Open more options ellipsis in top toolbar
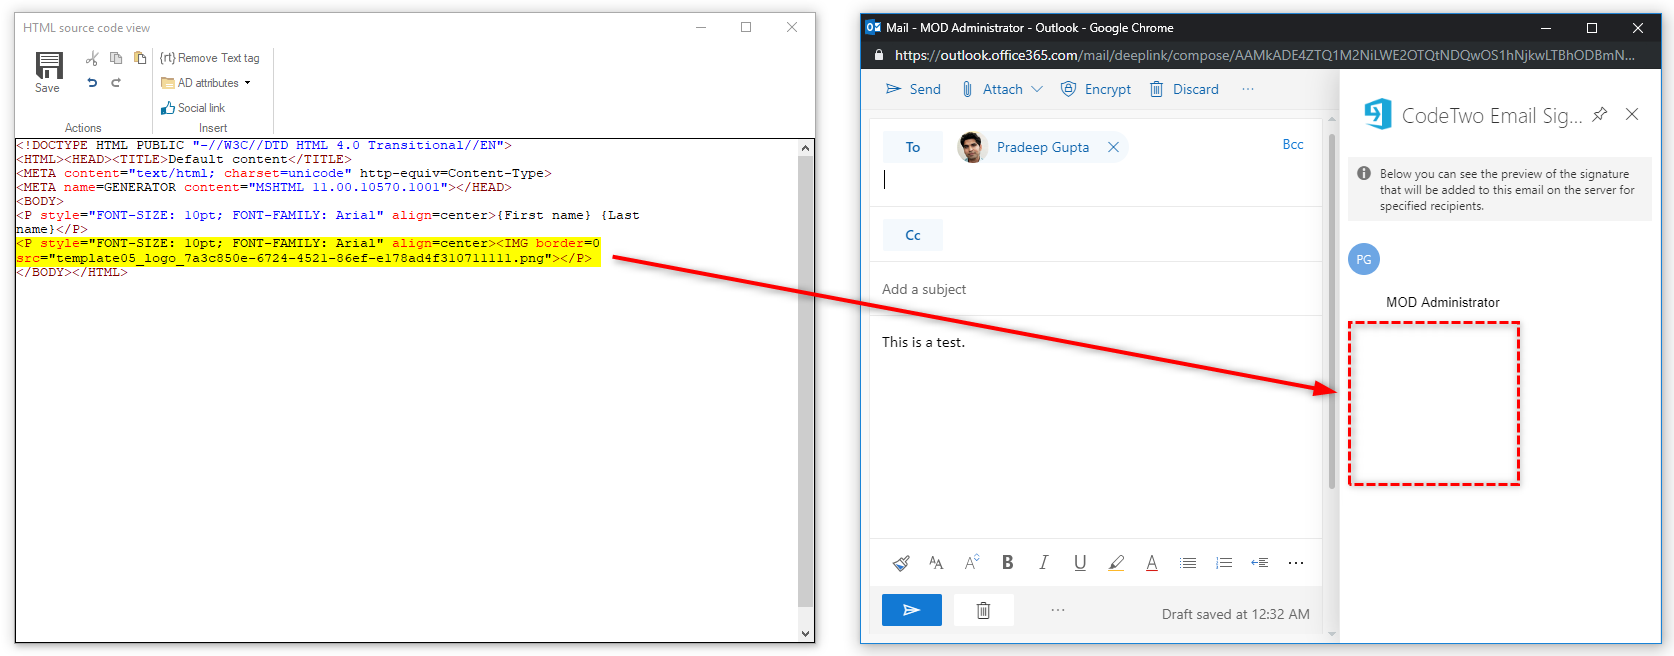The image size is (1674, 656). click(1248, 89)
